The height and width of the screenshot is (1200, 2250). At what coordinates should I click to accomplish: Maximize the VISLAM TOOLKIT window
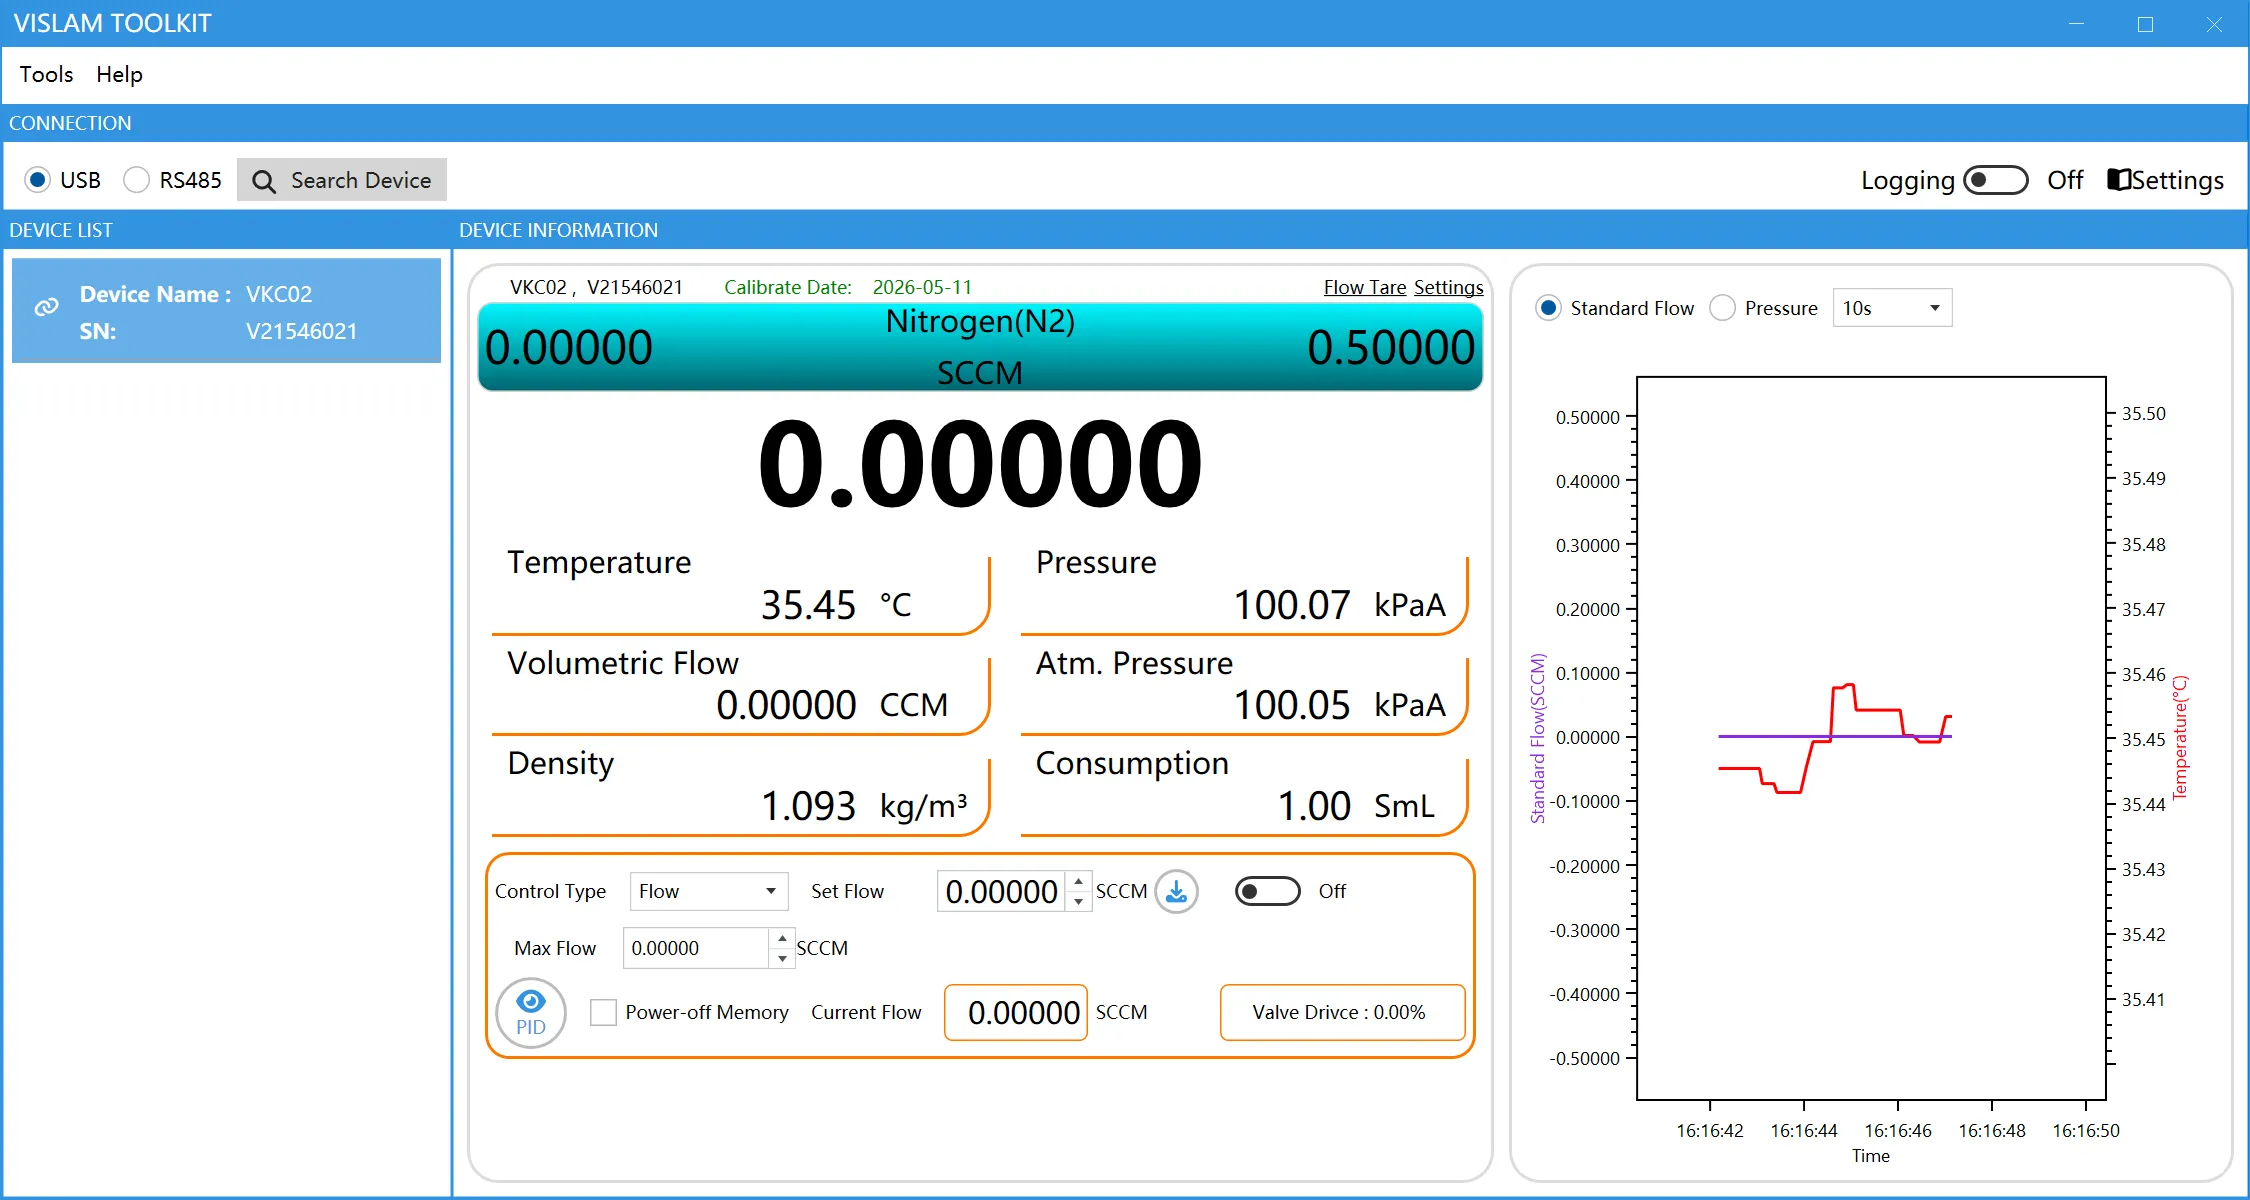2145,24
